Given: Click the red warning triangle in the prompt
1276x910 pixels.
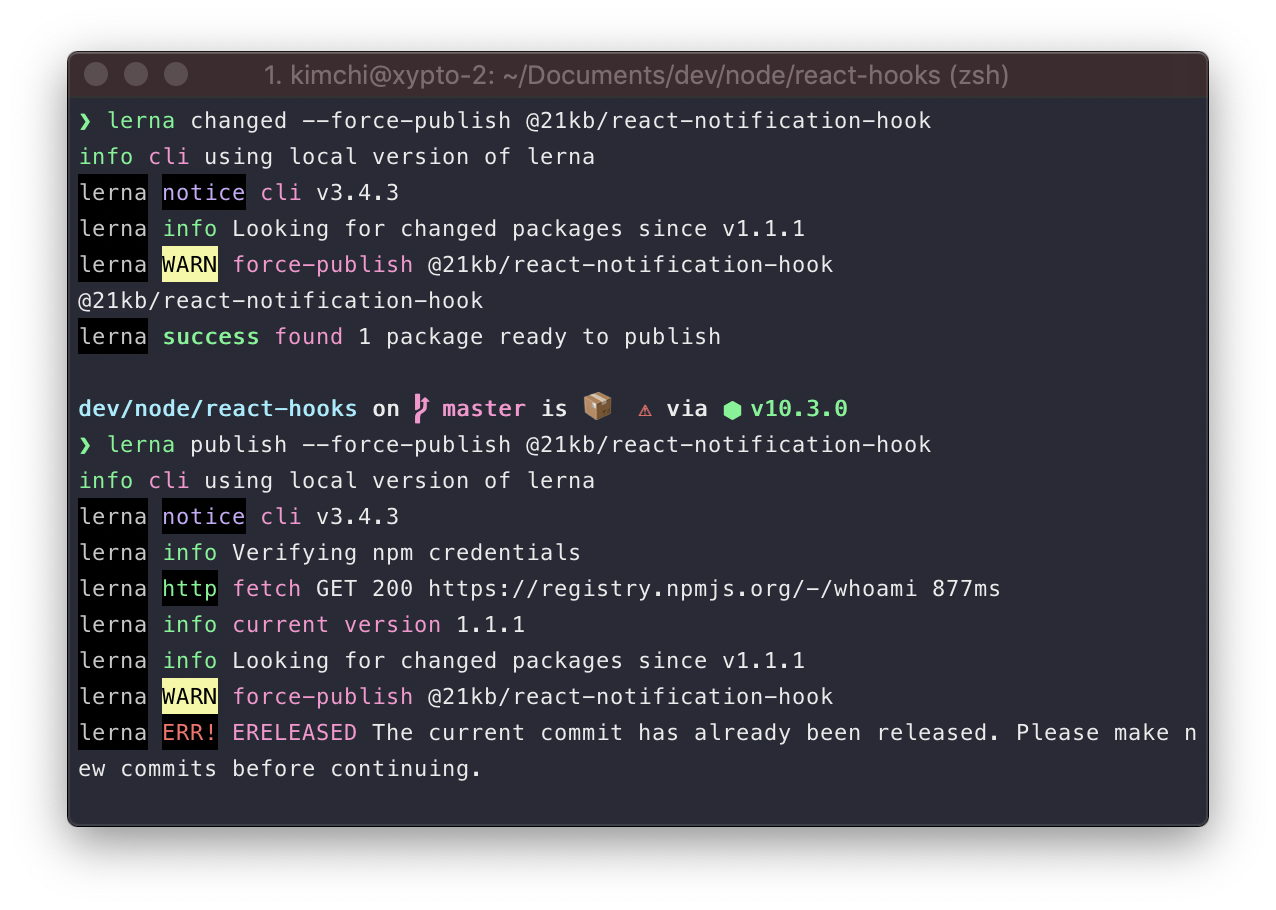Looking at the screenshot, I should [645, 408].
